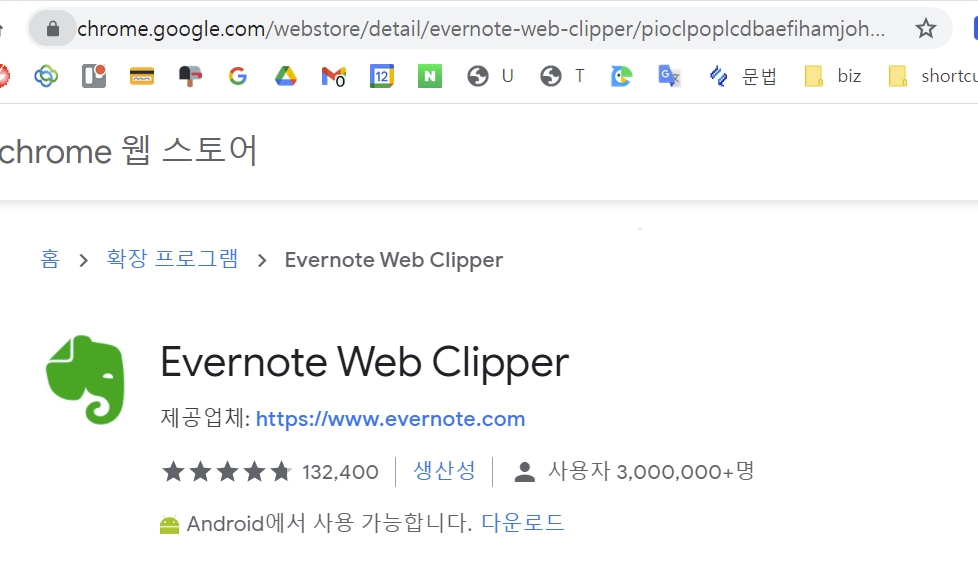This screenshot has width=978, height=564.
Task: Open the Google Calendar bookmark
Action: (382, 76)
